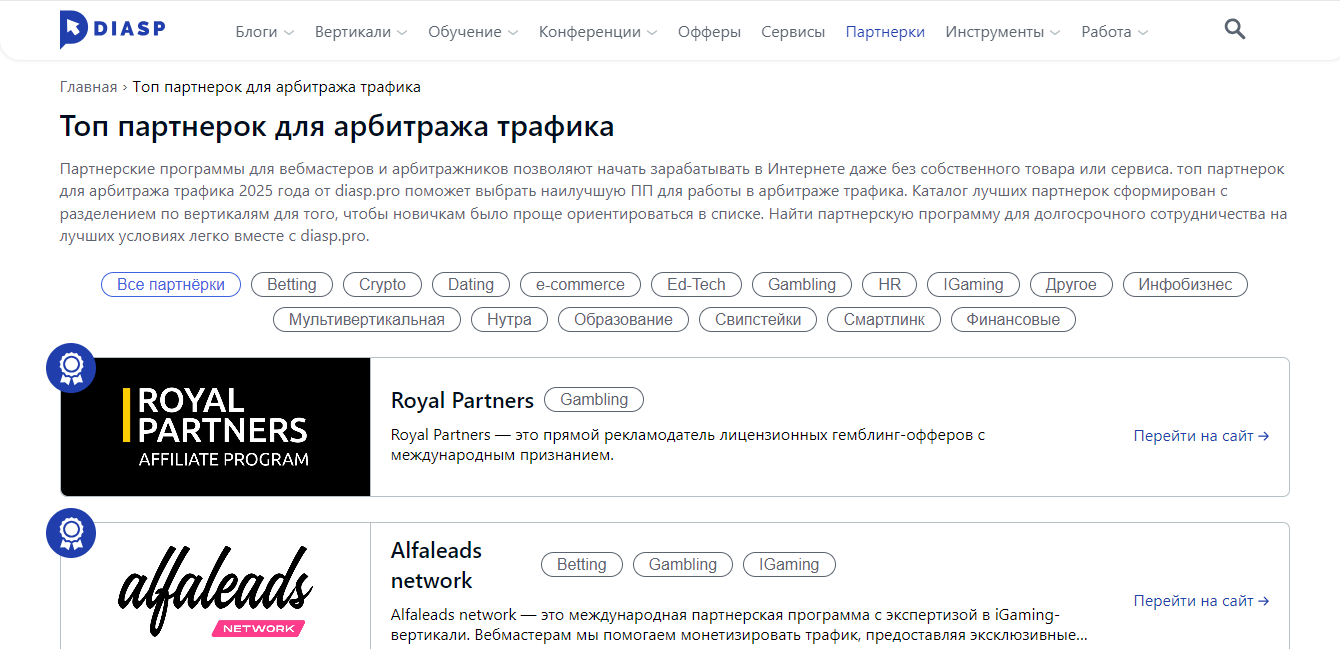
Task: Select the Все партнёрки filter
Action: click(171, 285)
